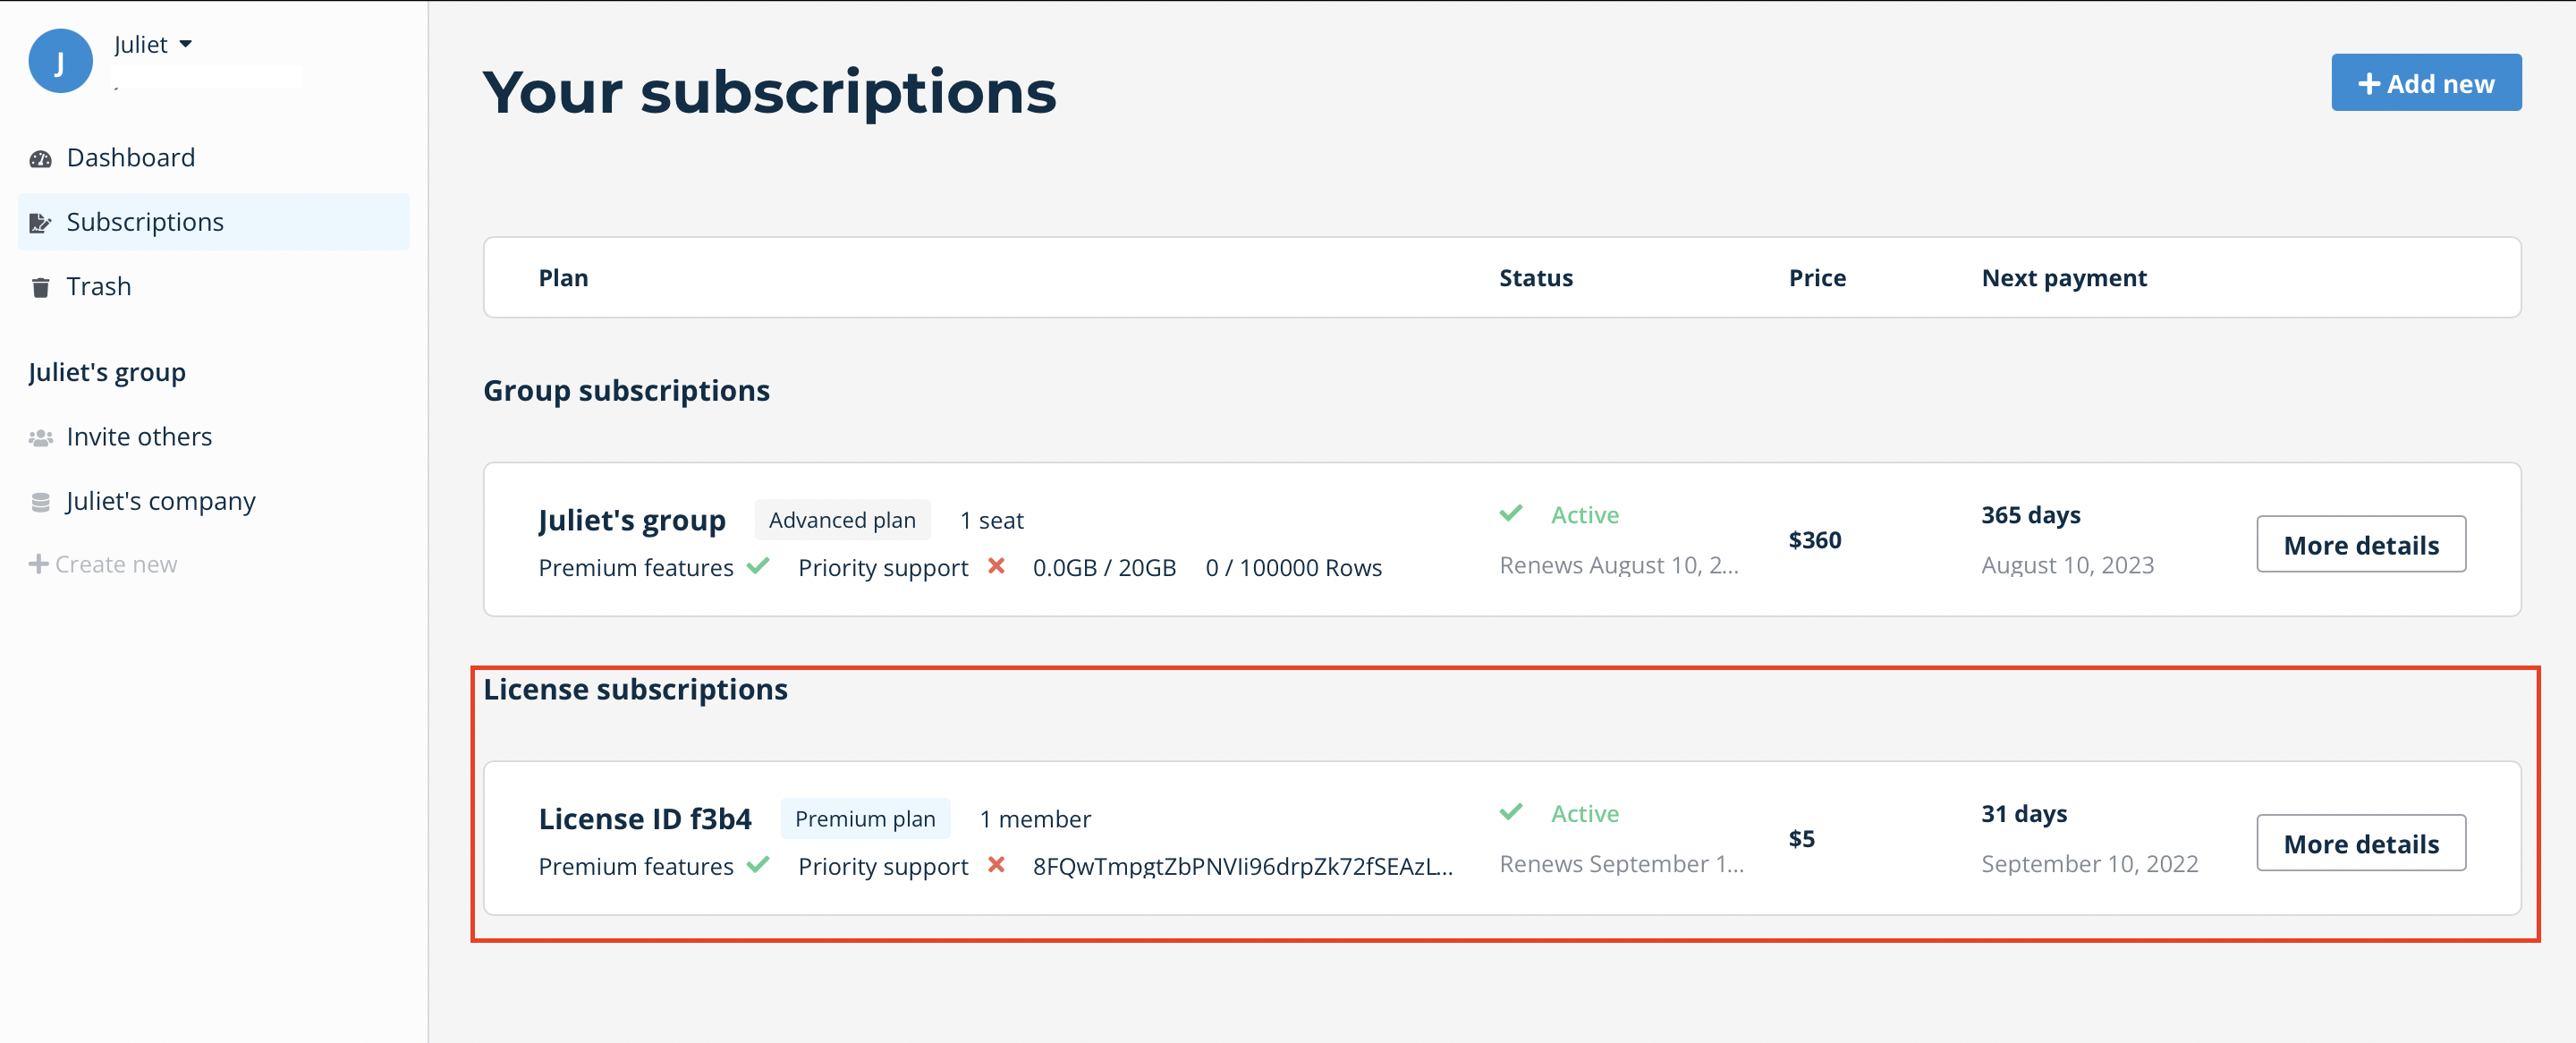Viewport: 2576px width, 1043px height.
Task: Select the Advanced plan badge
Action: coord(842,520)
